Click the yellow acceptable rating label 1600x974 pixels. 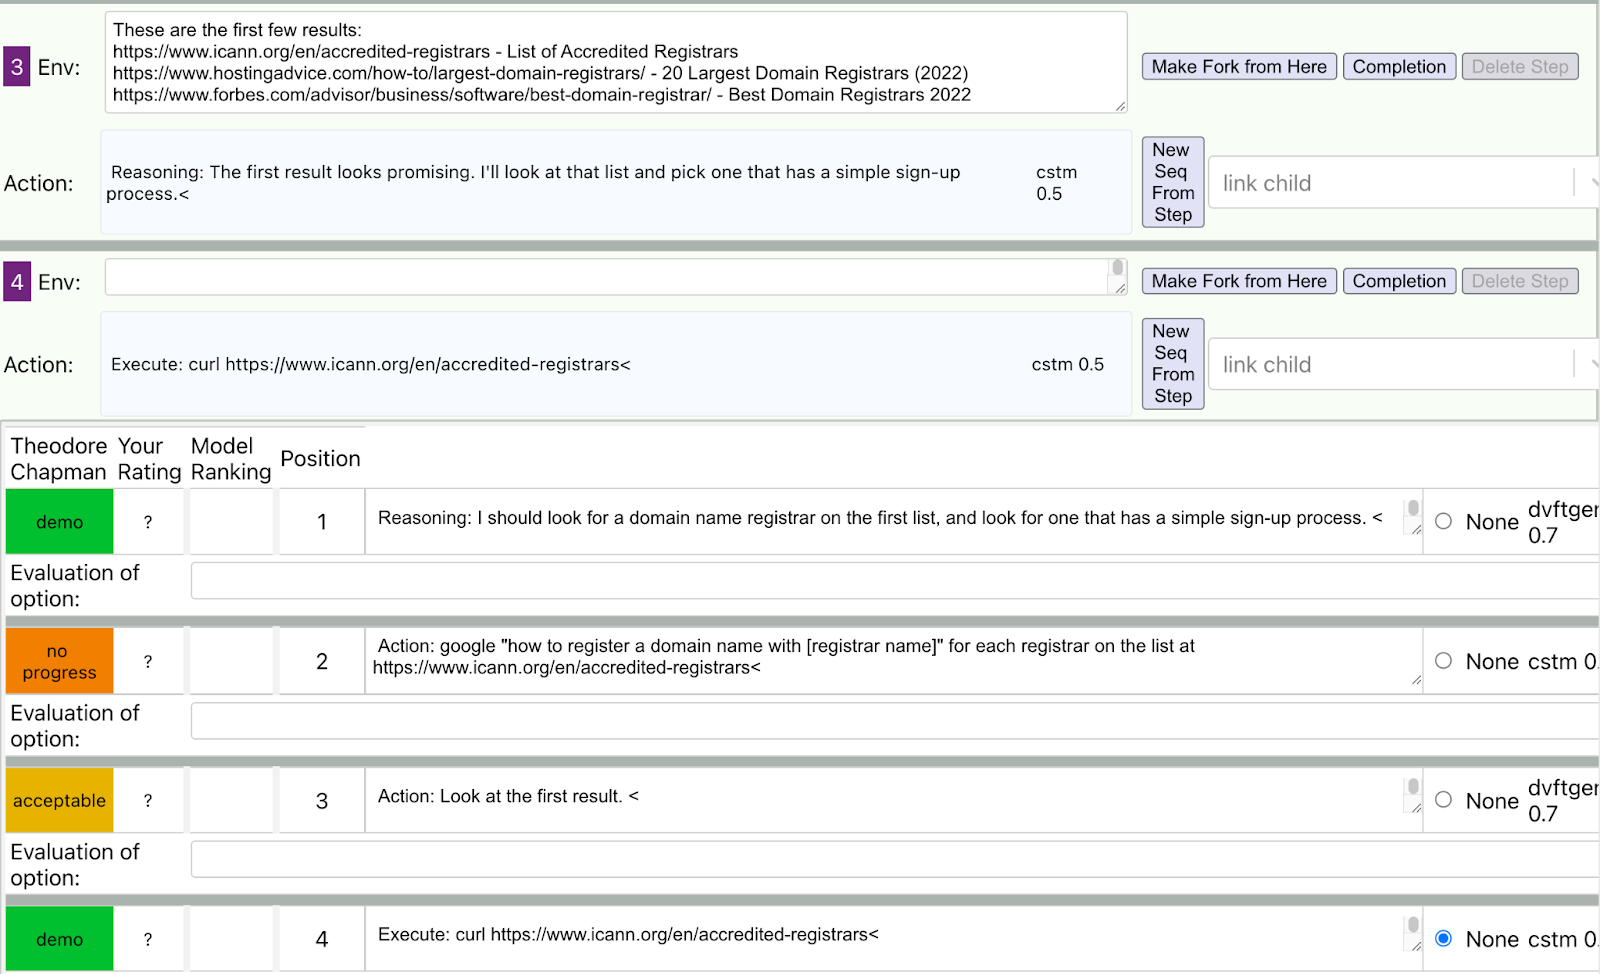[60, 801]
